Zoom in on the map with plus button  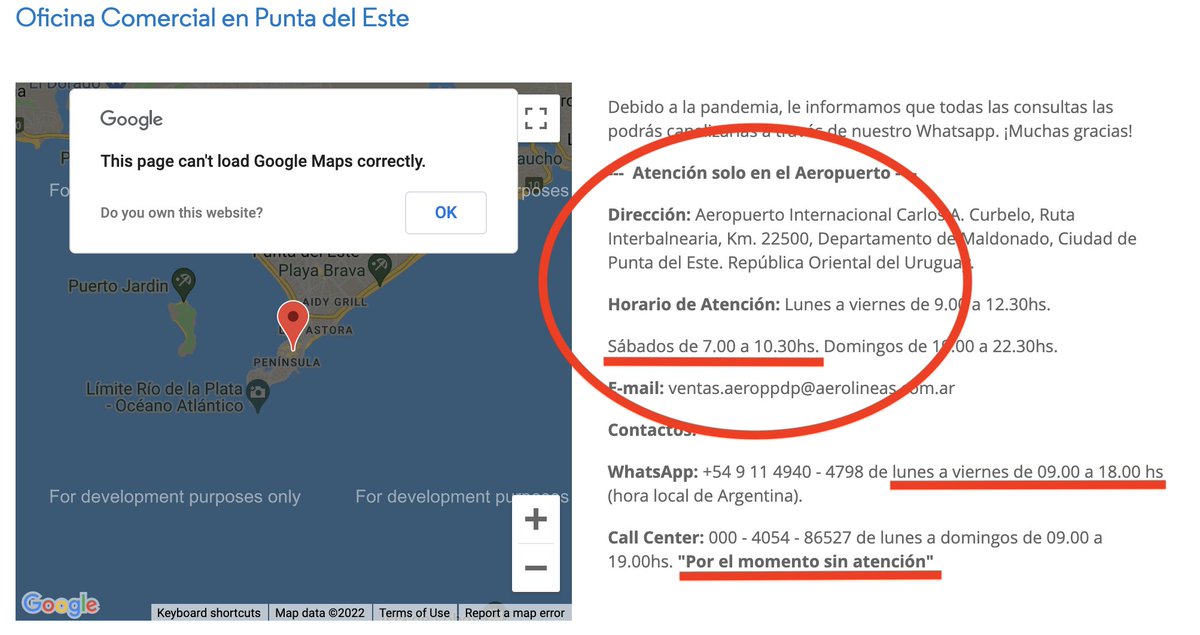(x=536, y=520)
